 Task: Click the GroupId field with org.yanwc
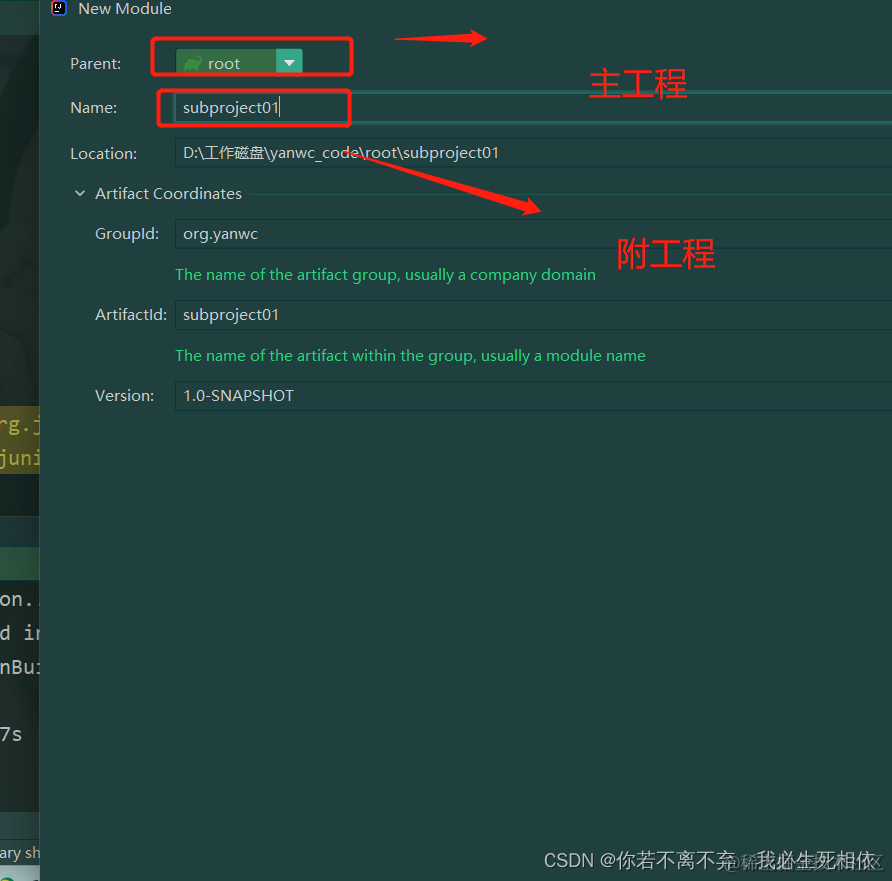(x=533, y=234)
